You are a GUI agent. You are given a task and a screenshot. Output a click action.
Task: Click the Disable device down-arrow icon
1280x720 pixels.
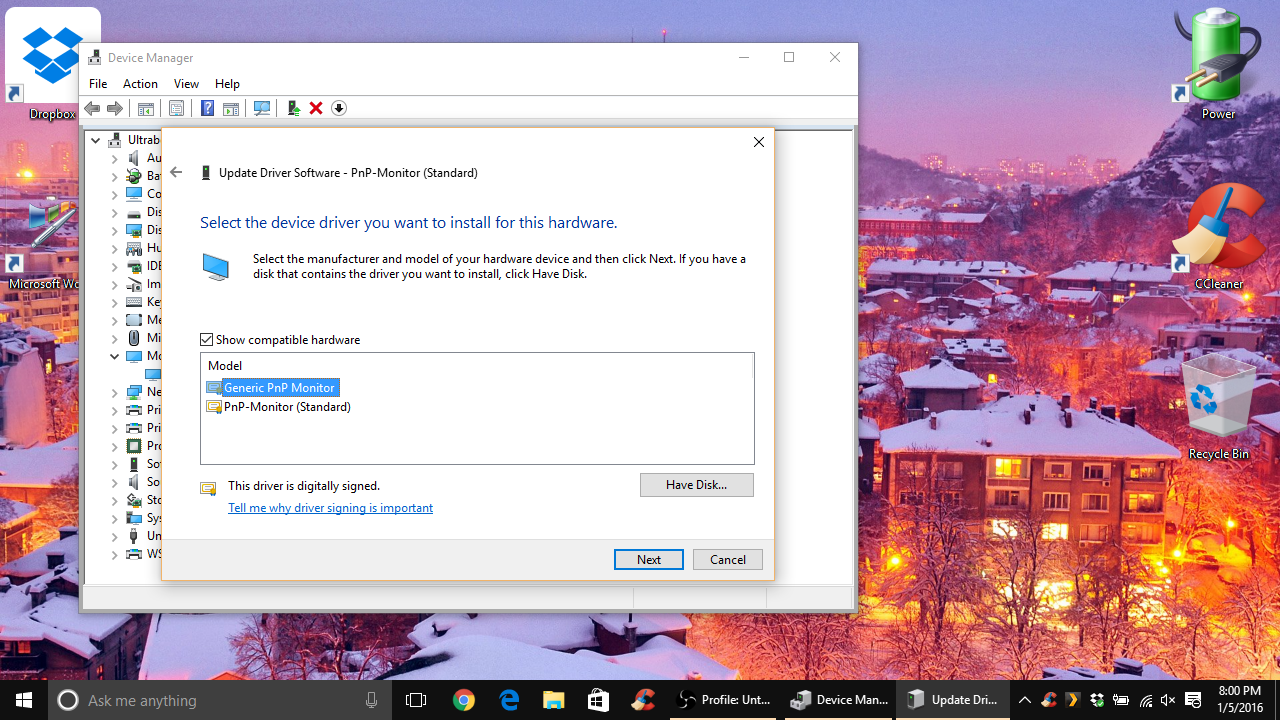[x=339, y=108]
